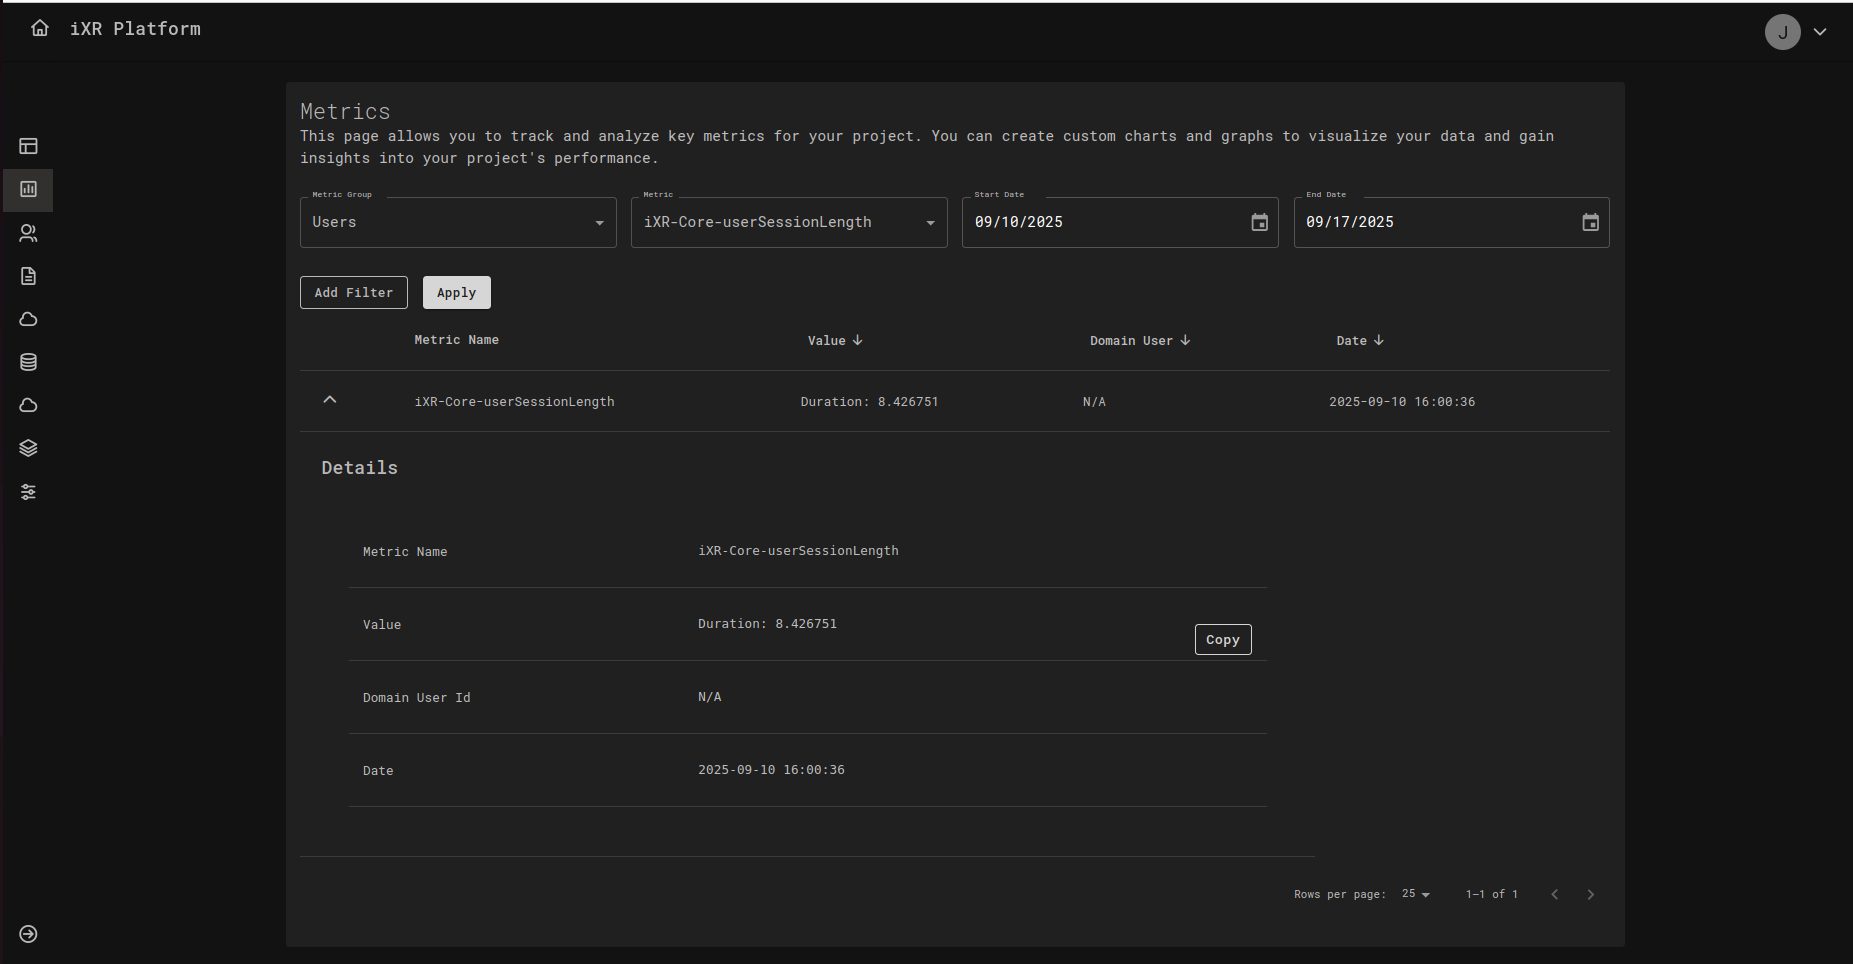The height and width of the screenshot is (964, 1853).
Task: Expand the Metric Group dropdown
Action: pyautogui.click(x=458, y=222)
